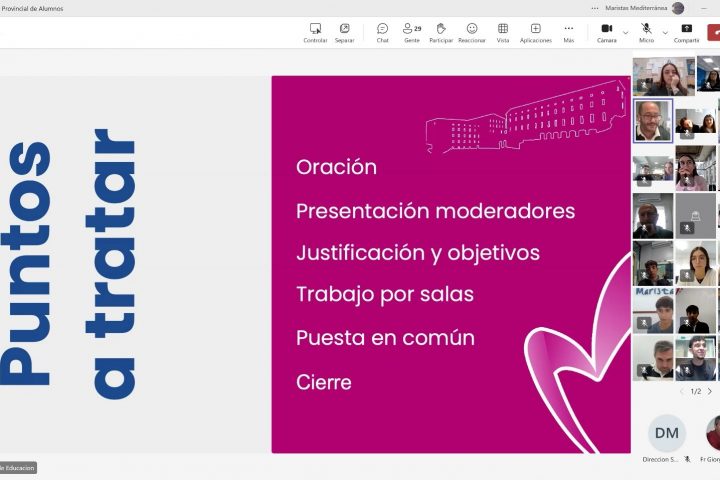Open the Más more actions menu
This screenshot has height=480, width=720.
[568, 29]
